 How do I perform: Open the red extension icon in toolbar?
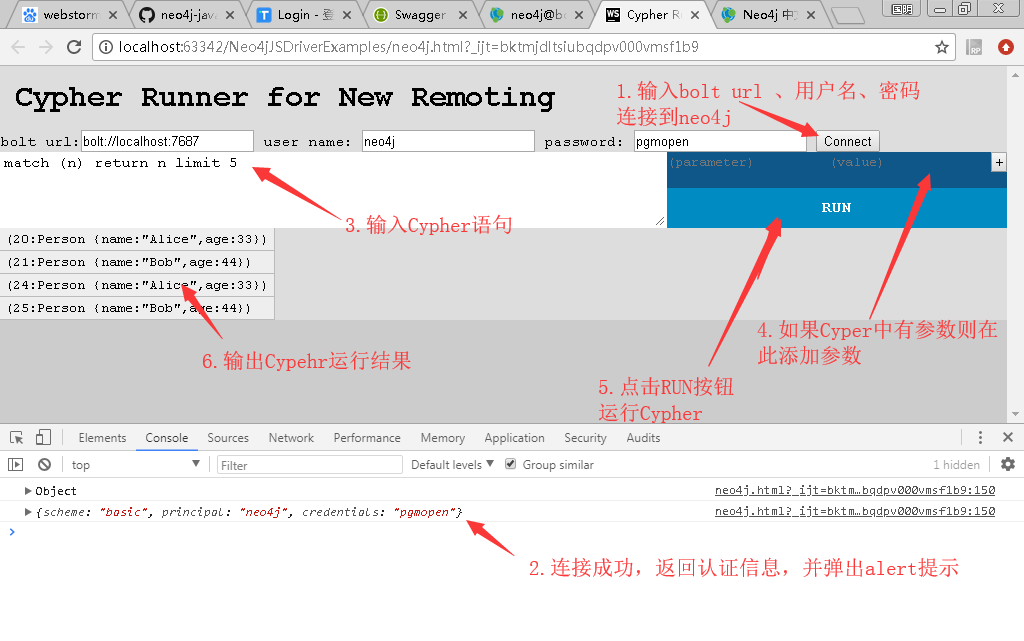(1006, 47)
